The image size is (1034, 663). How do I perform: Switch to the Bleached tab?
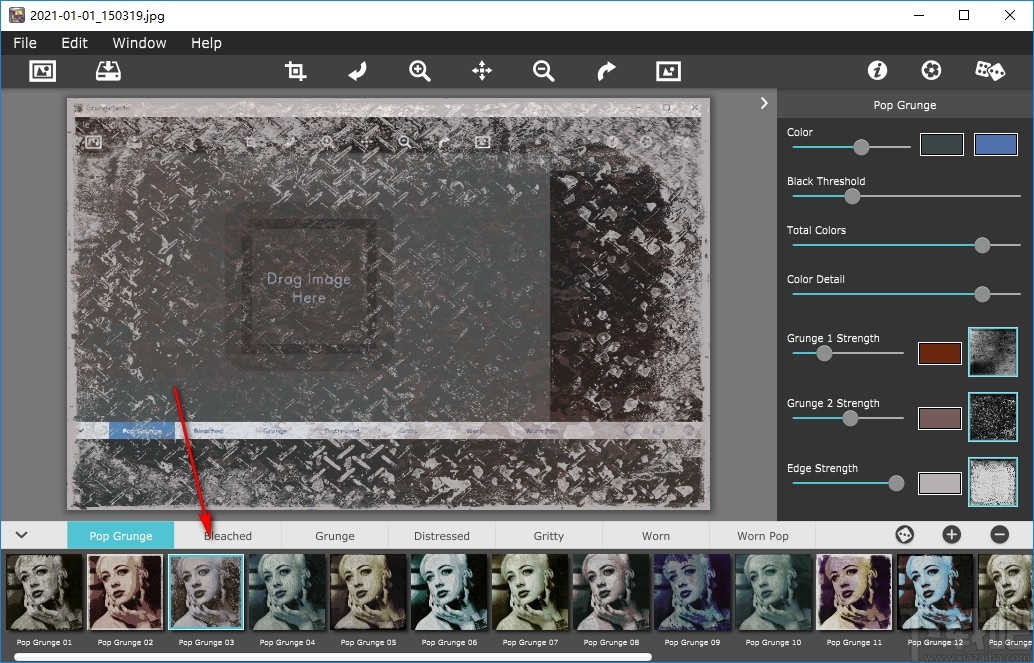click(228, 536)
